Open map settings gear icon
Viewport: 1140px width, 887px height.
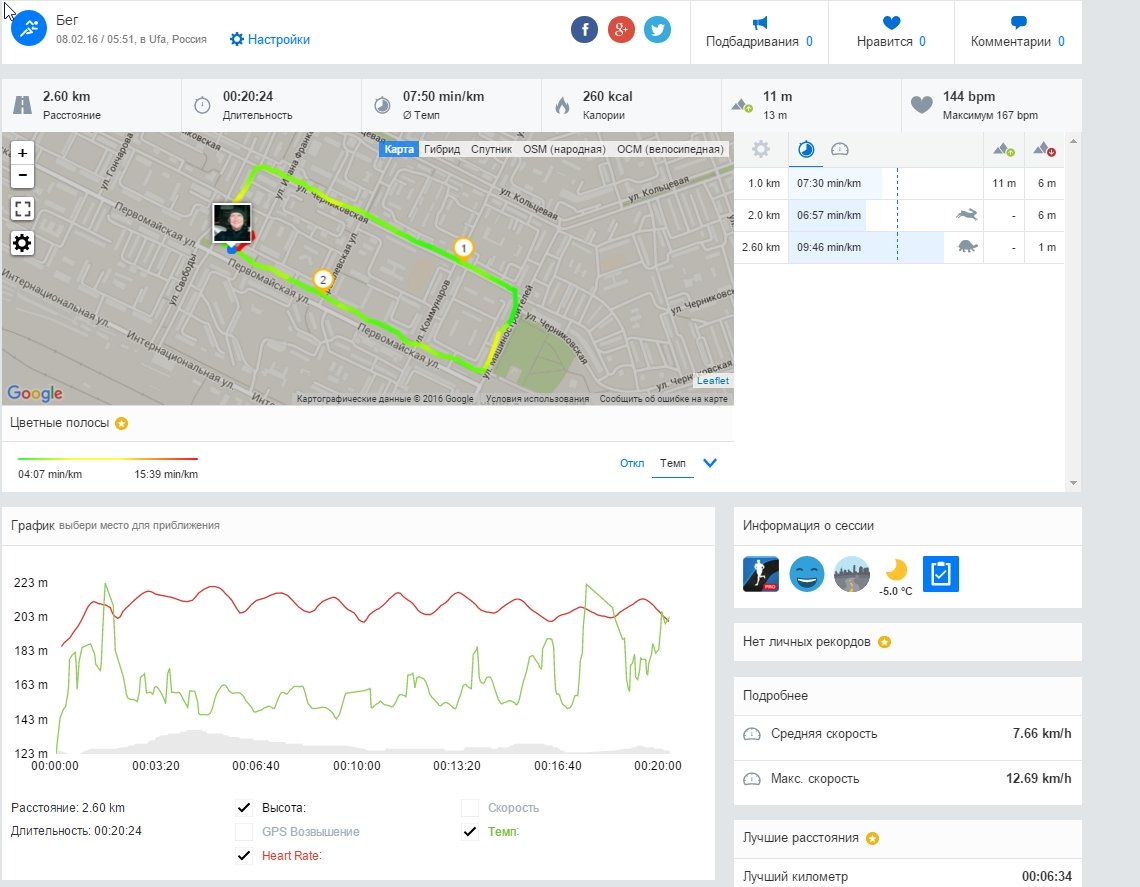pyautogui.click(x=22, y=243)
